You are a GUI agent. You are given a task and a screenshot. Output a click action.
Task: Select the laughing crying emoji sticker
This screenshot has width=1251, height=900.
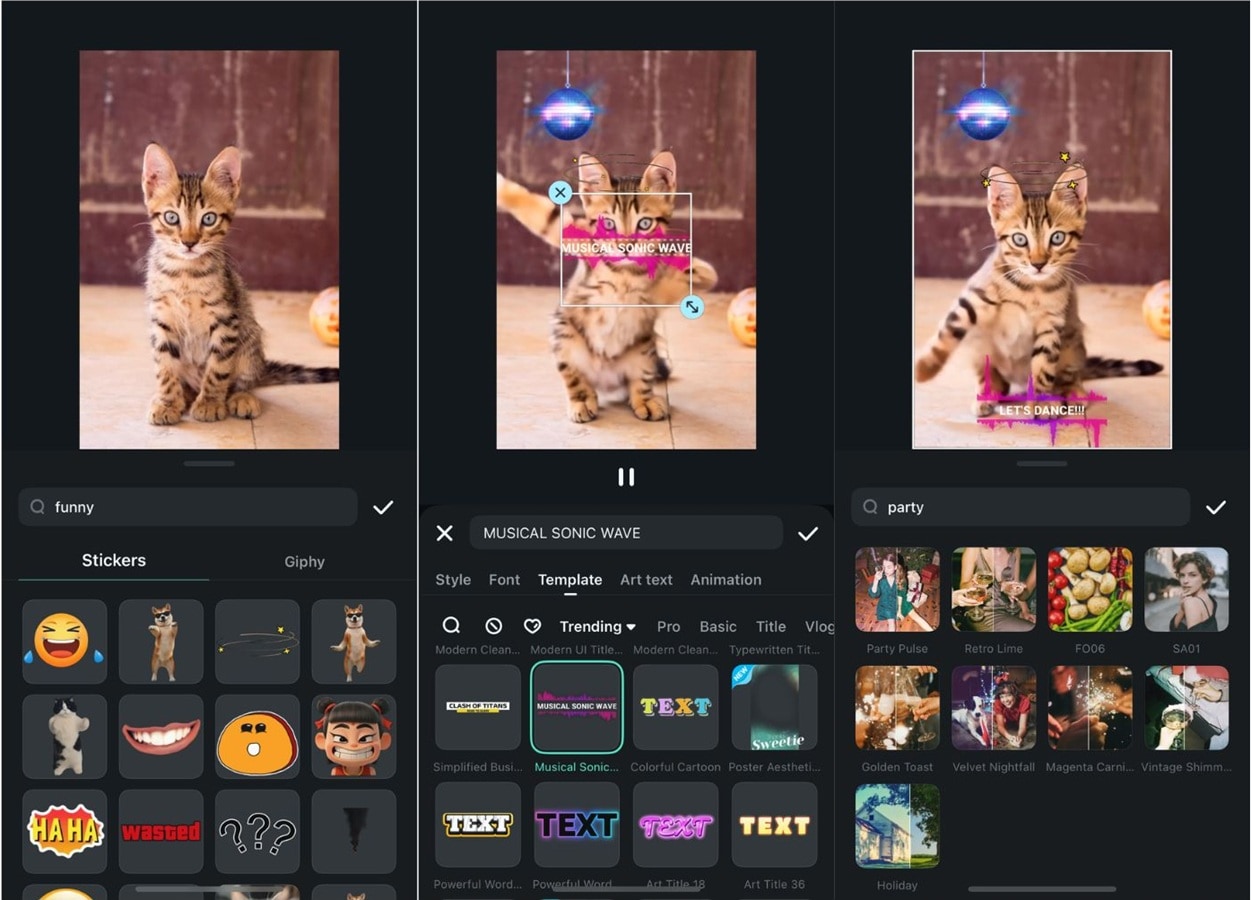click(65, 642)
